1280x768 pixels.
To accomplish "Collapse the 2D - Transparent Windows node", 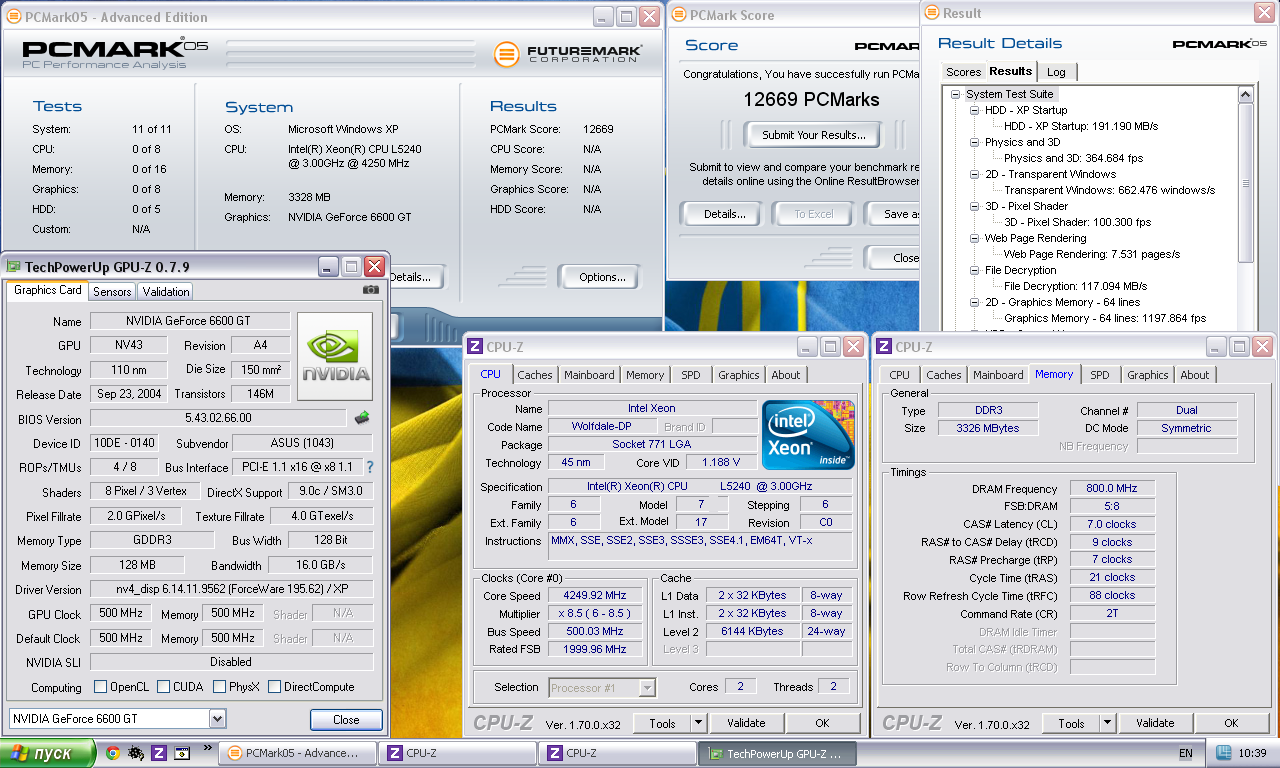I will pyautogui.click(x=975, y=174).
